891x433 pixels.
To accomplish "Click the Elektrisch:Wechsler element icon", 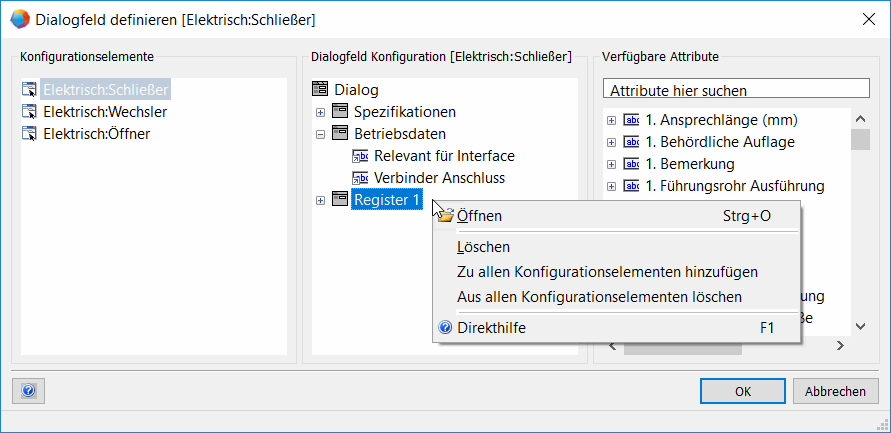I will click(29, 111).
